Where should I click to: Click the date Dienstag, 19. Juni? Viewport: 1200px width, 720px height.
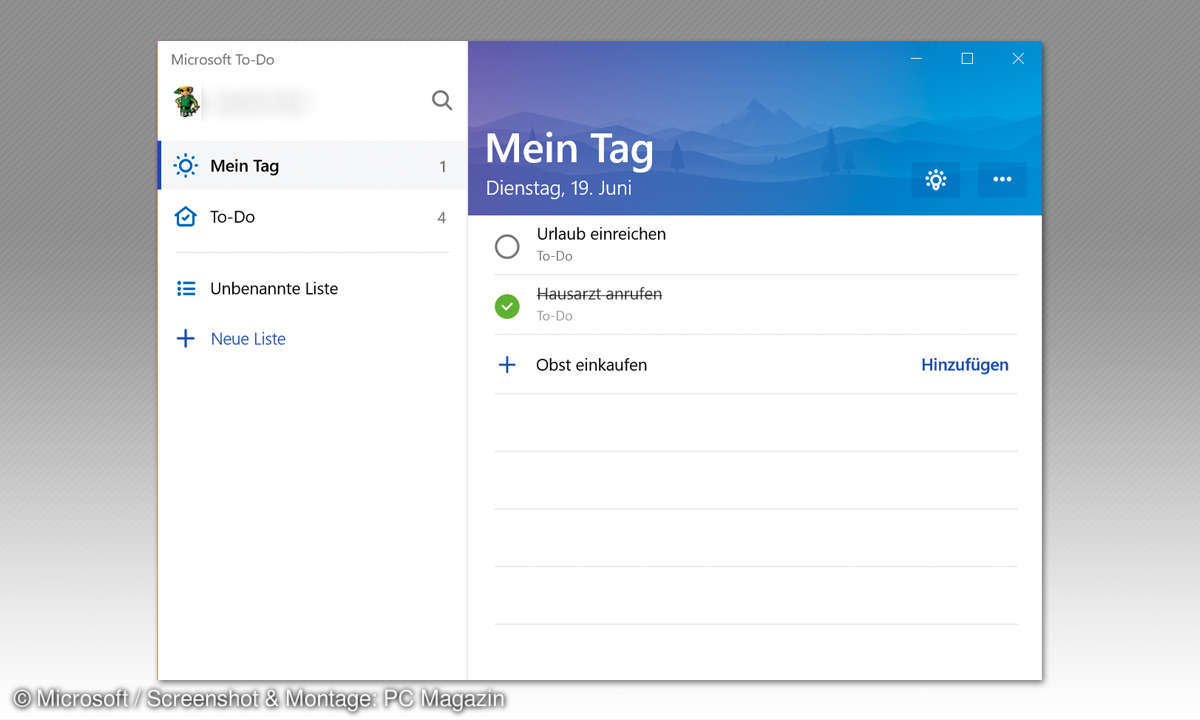coord(558,188)
